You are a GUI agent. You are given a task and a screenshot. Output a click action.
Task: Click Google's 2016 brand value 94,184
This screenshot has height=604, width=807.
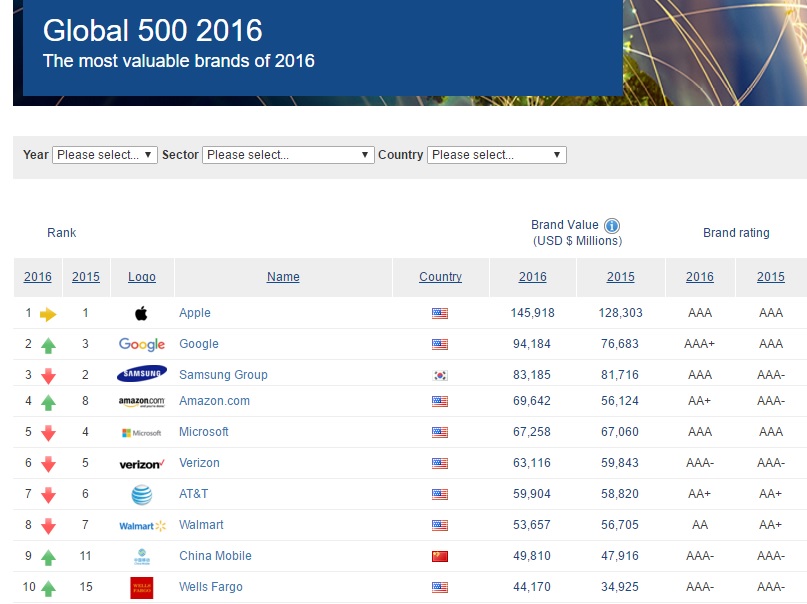[x=532, y=344]
